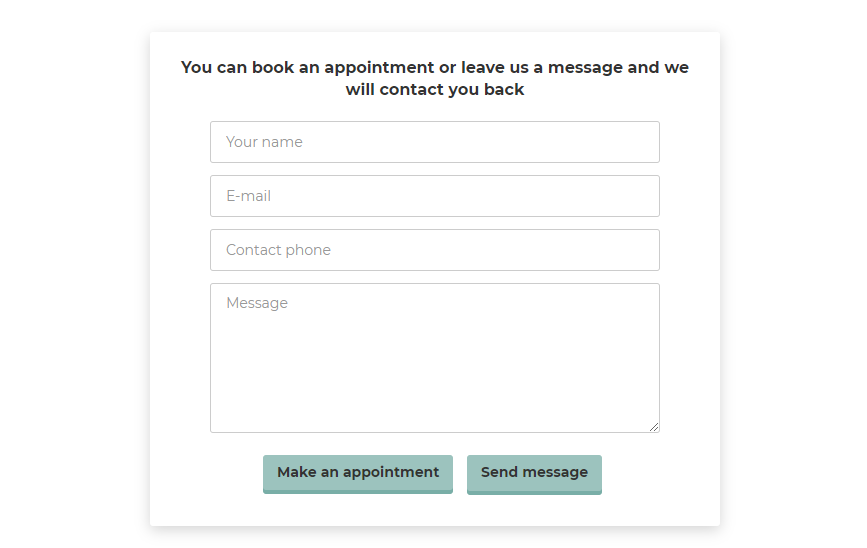Viewport: 867px width, 548px height.
Task: Send the message with Send message button
Action: 534,474
